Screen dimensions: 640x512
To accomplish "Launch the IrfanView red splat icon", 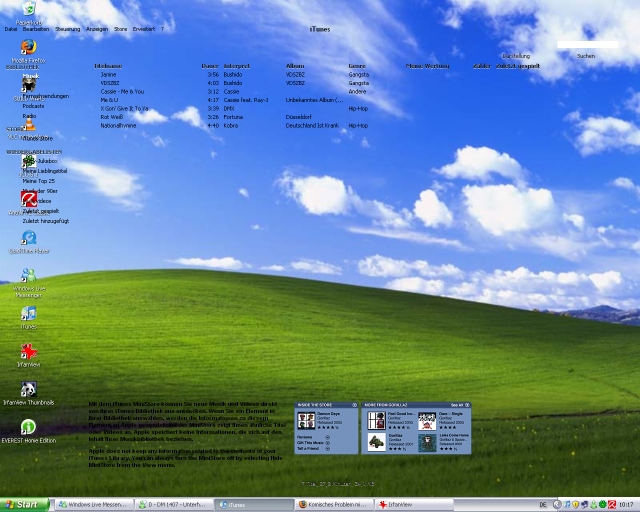I will [x=29, y=351].
